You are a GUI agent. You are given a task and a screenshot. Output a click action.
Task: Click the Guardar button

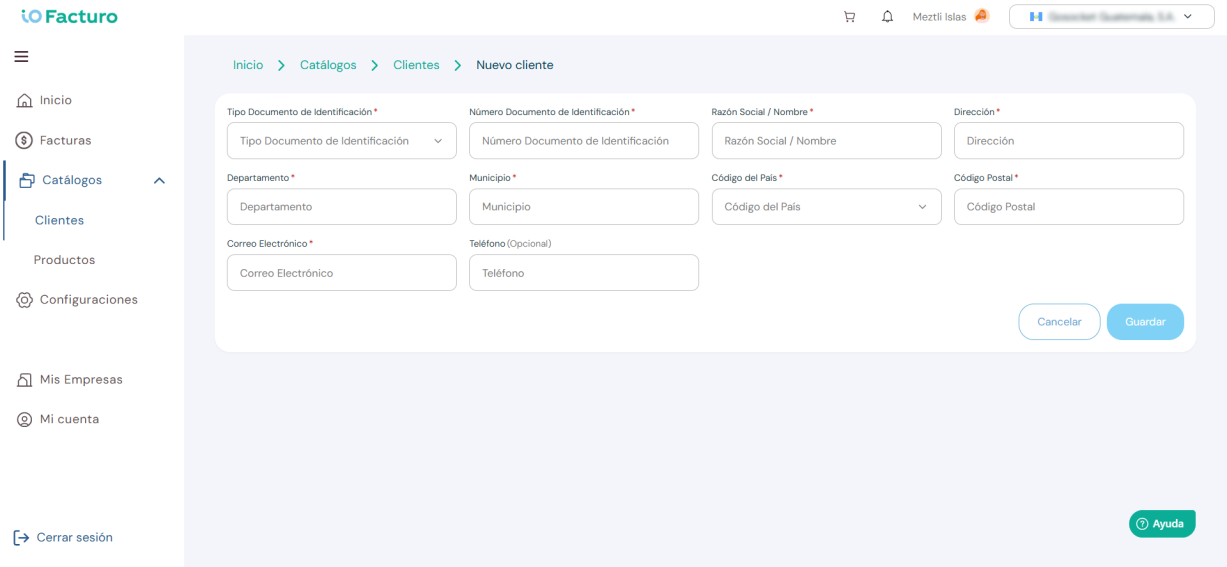coord(1145,322)
